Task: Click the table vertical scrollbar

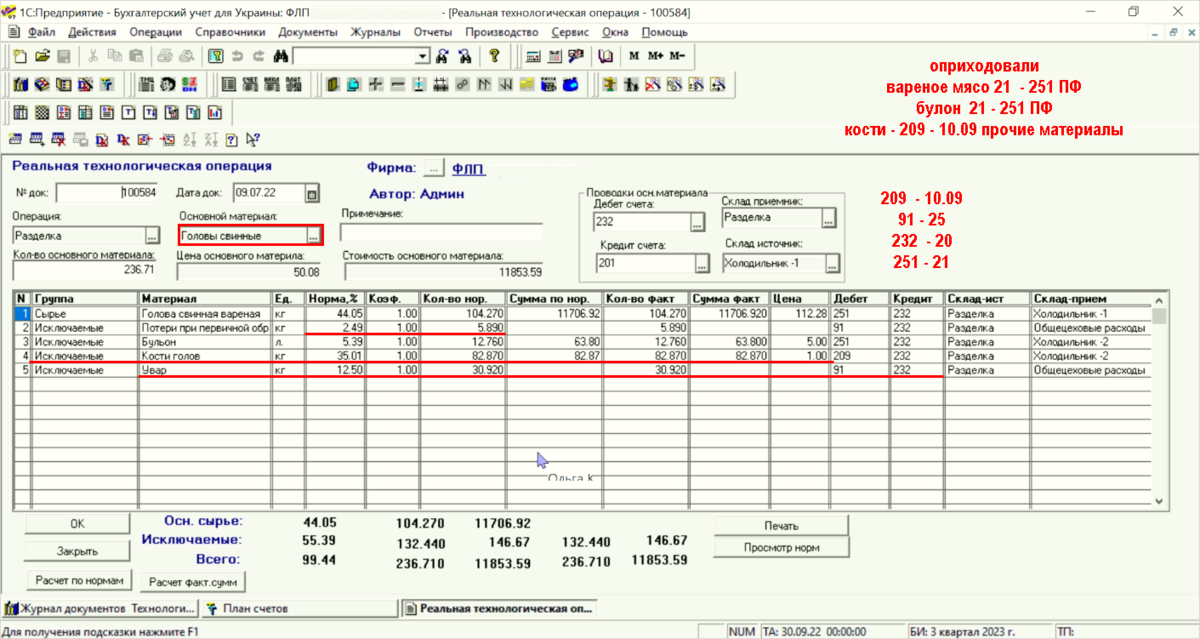Action: (1160, 400)
